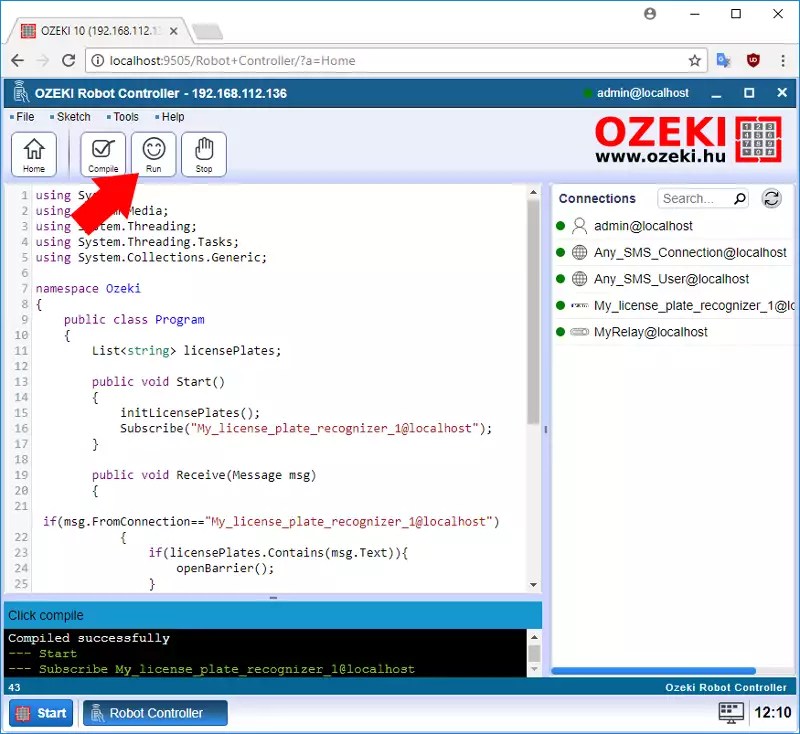Select MyRelay@localhost connection
Viewport: 800px width, 734px height.
[x=674, y=332]
